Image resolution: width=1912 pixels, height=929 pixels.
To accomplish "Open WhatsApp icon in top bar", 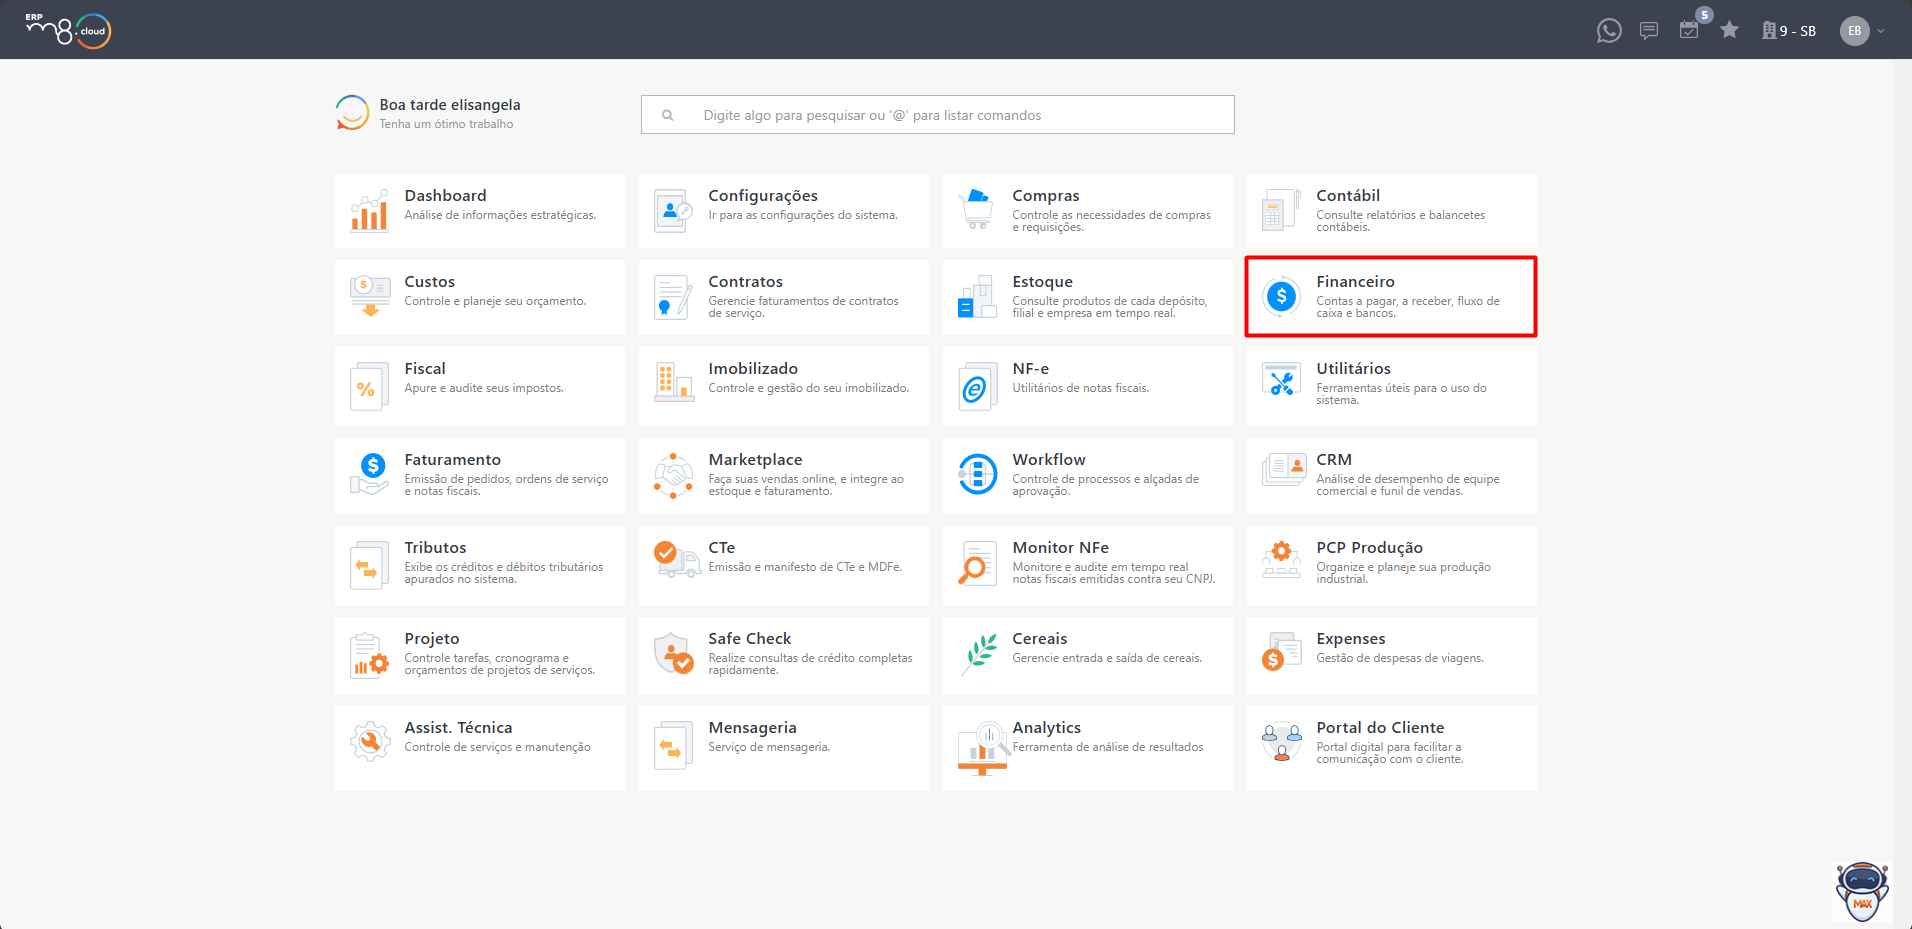I will 1608,31.
